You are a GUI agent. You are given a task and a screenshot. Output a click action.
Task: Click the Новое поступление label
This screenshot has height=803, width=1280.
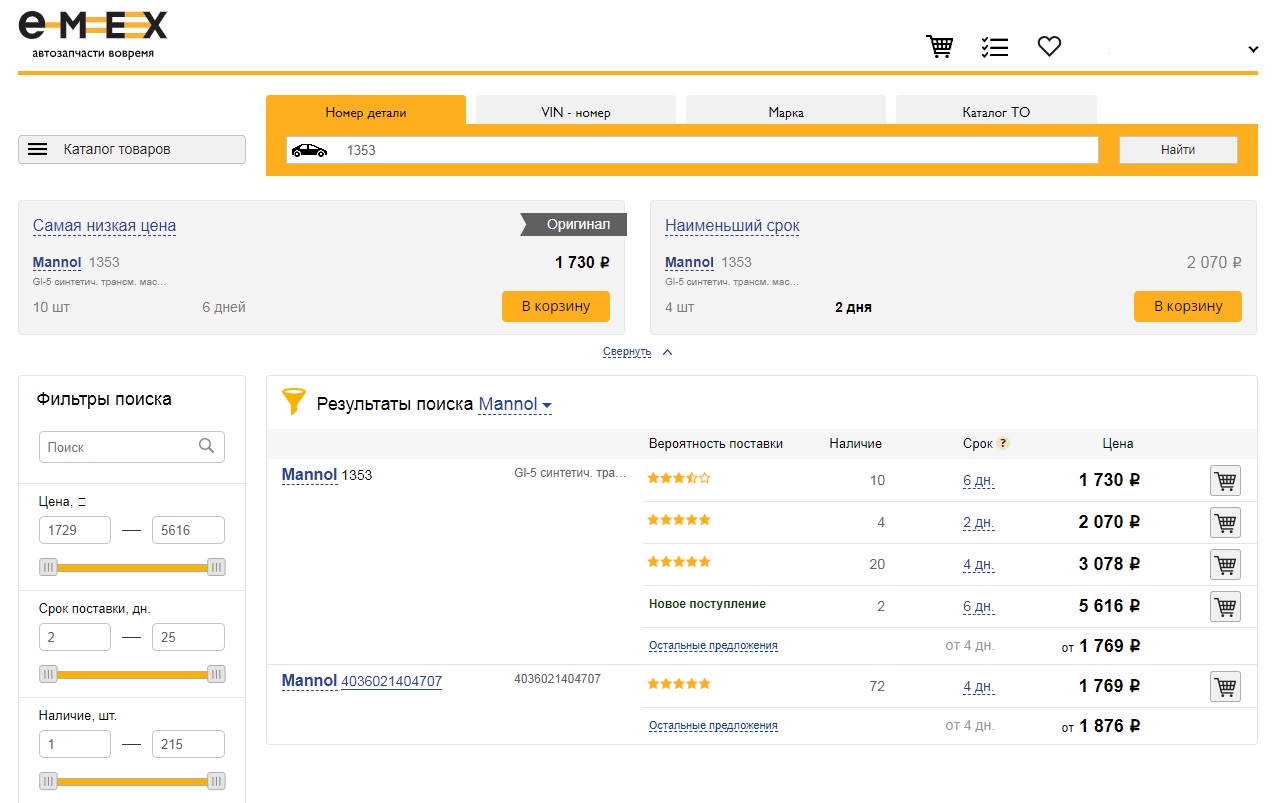click(707, 604)
